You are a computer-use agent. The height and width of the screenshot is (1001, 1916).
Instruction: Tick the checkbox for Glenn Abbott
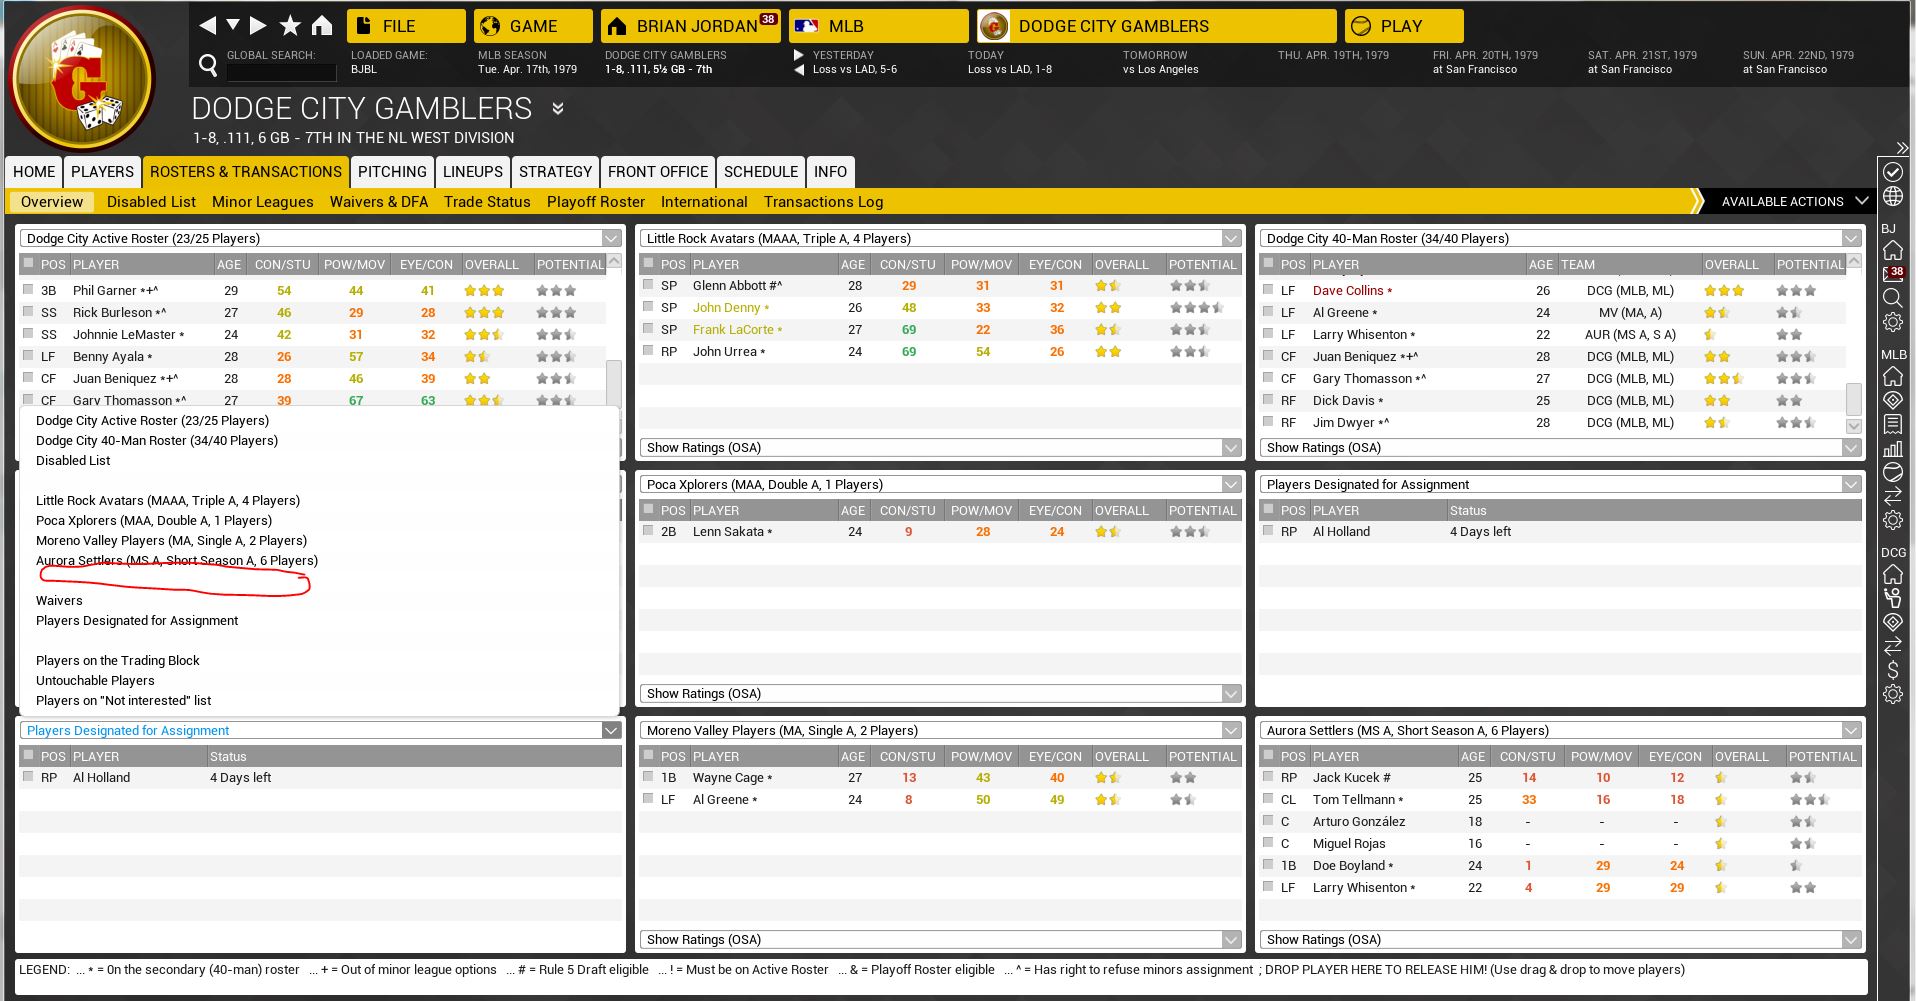coord(648,285)
